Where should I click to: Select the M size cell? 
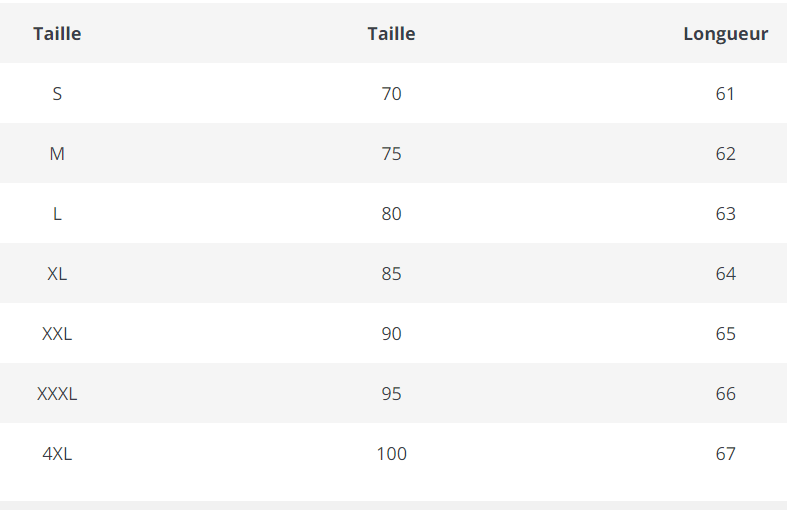point(57,154)
